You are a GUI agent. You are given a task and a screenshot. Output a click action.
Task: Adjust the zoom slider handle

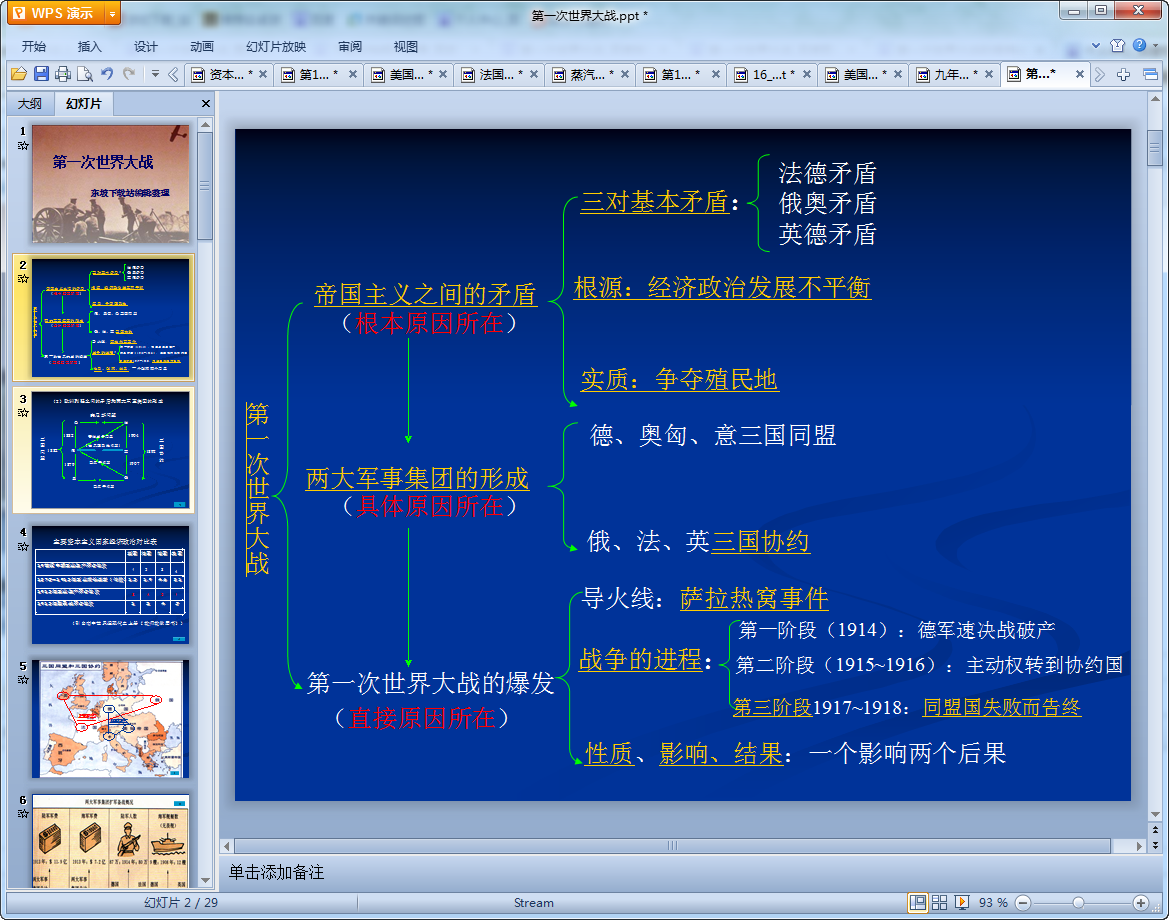(x=1078, y=903)
